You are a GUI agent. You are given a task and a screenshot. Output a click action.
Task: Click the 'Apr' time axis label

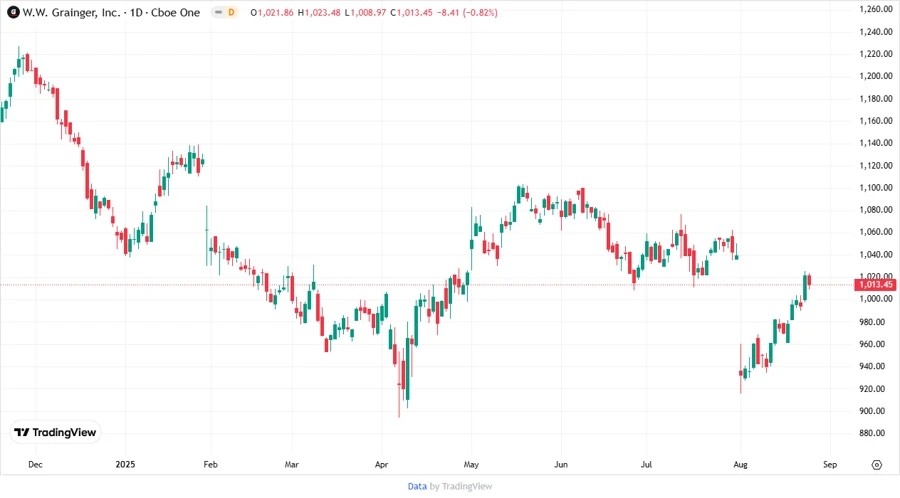click(381, 464)
